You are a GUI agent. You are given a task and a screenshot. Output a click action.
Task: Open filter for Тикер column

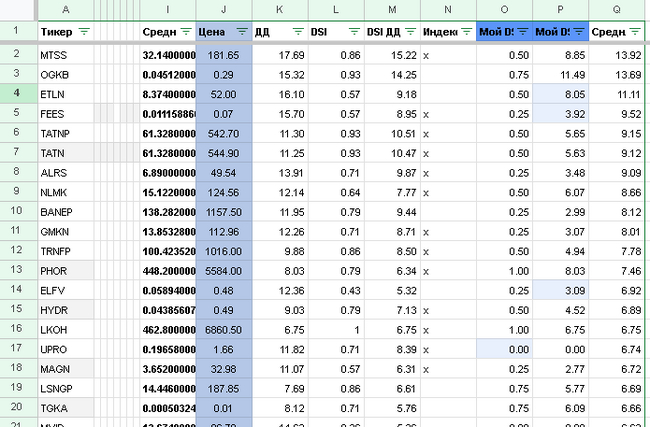tap(84, 32)
